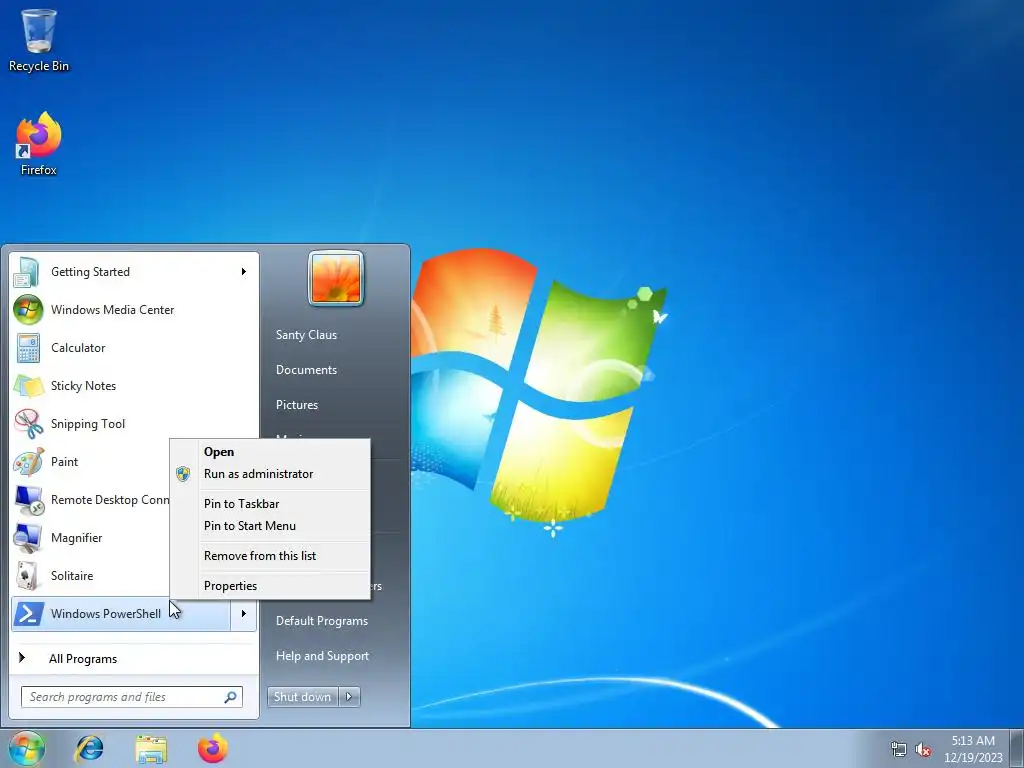Open the Santy Claus user folder
The image size is (1024, 768).
(306, 334)
